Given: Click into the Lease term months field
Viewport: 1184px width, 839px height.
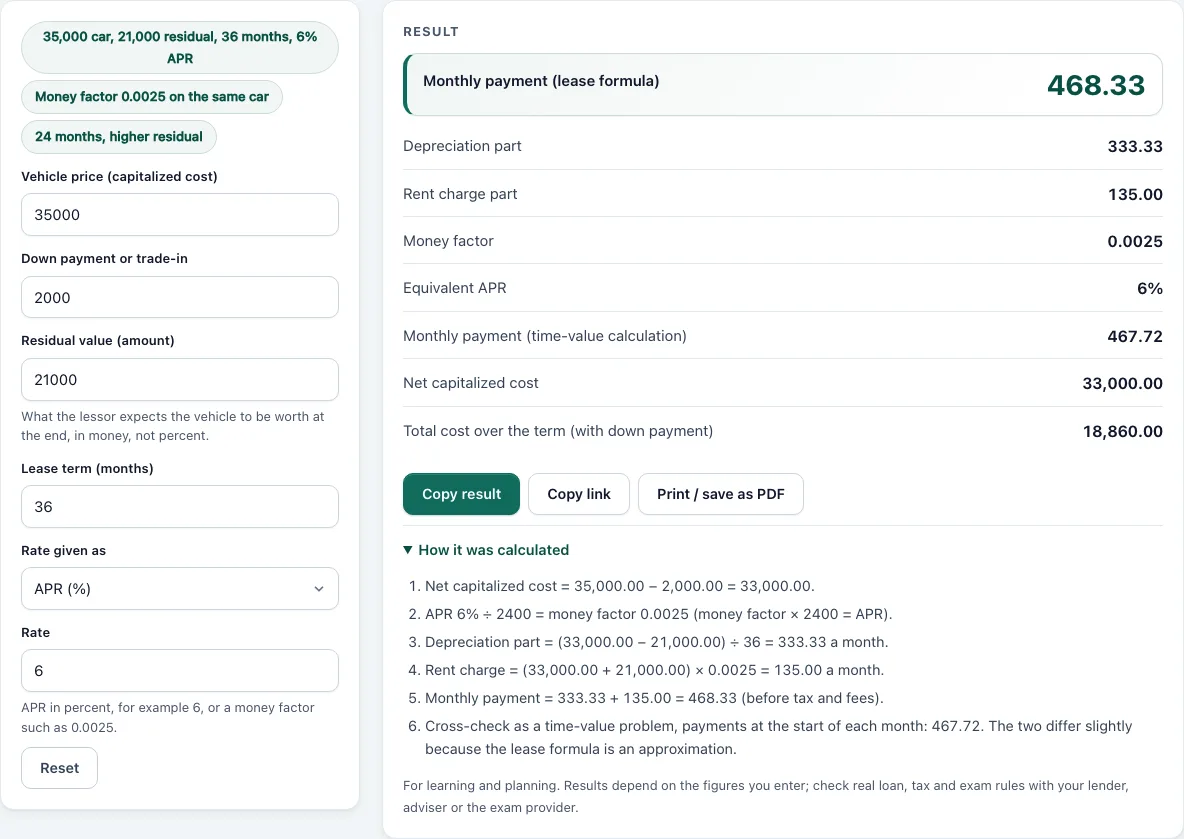Looking at the screenshot, I should tap(180, 507).
